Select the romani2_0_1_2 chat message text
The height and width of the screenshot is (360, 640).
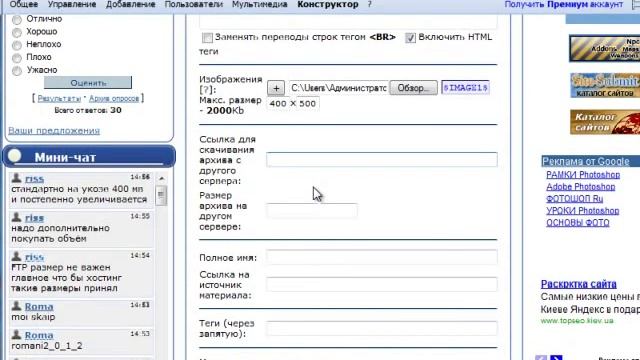[47, 346]
